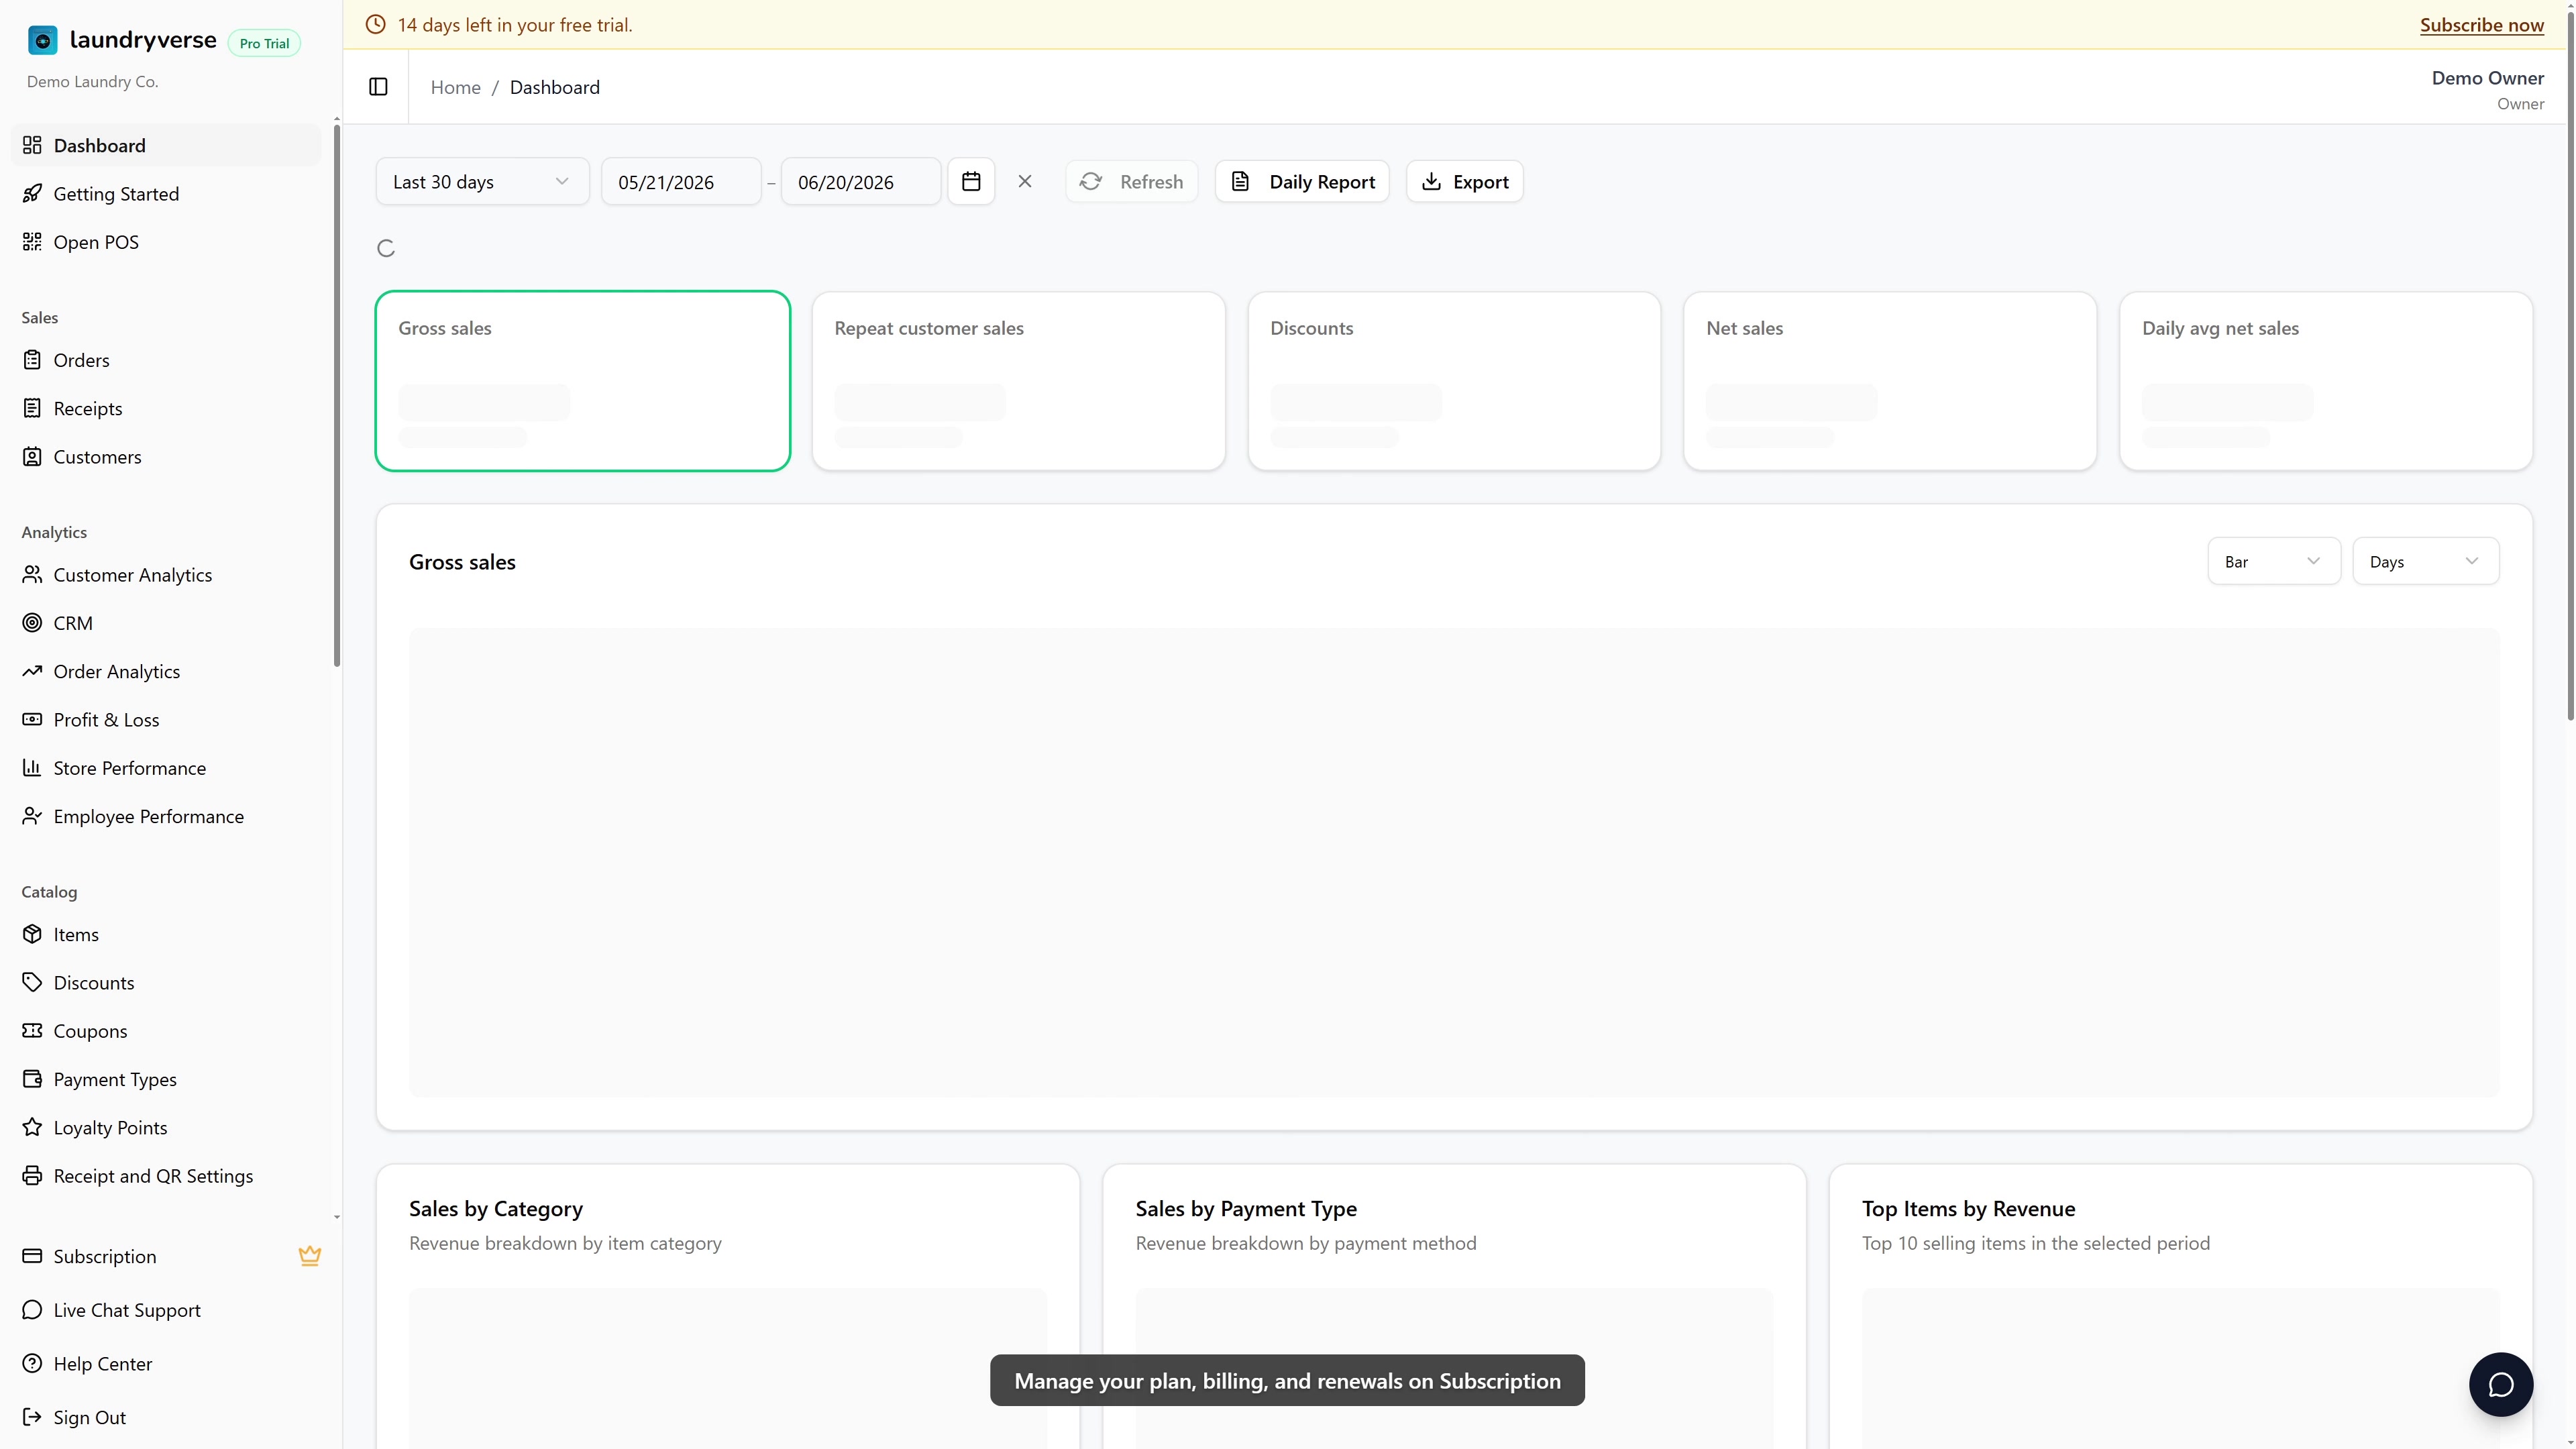Go to Getting Started page
This screenshot has height=1449, width=2576.
[166, 193]
